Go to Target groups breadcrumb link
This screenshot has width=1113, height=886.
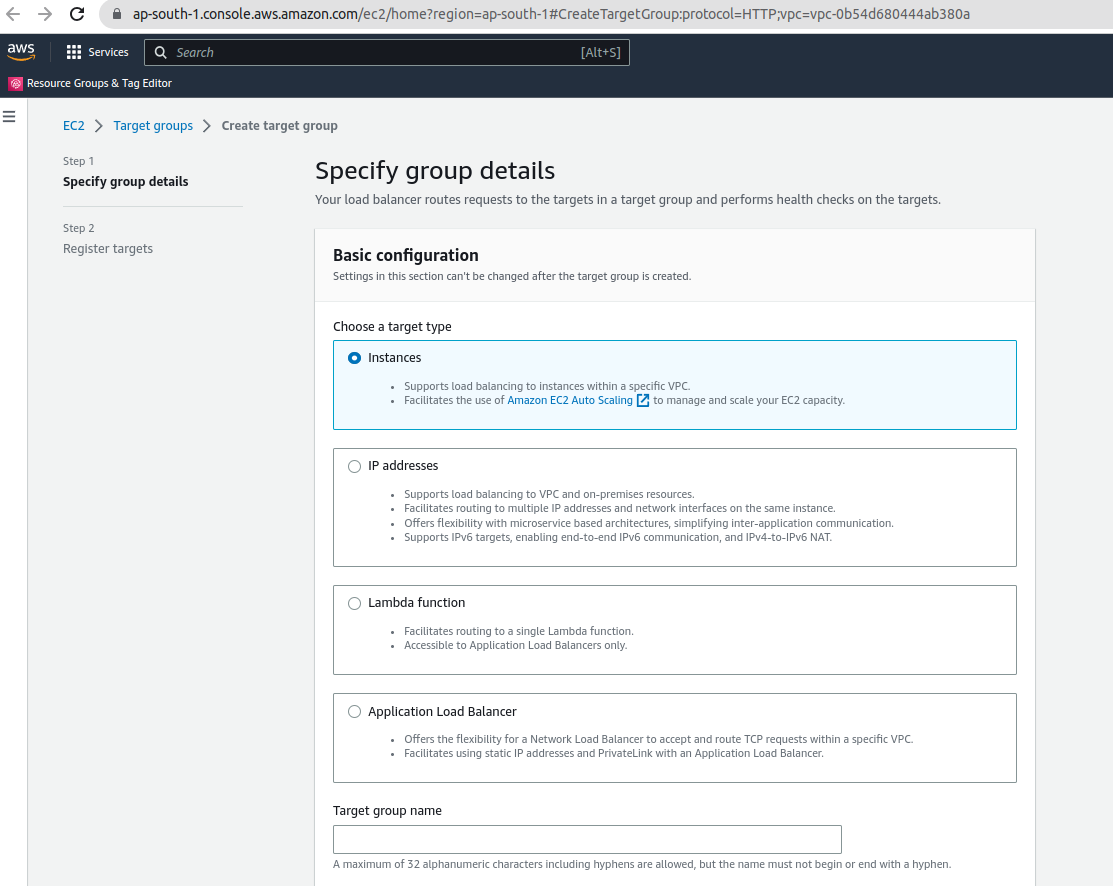pos(153,126)
